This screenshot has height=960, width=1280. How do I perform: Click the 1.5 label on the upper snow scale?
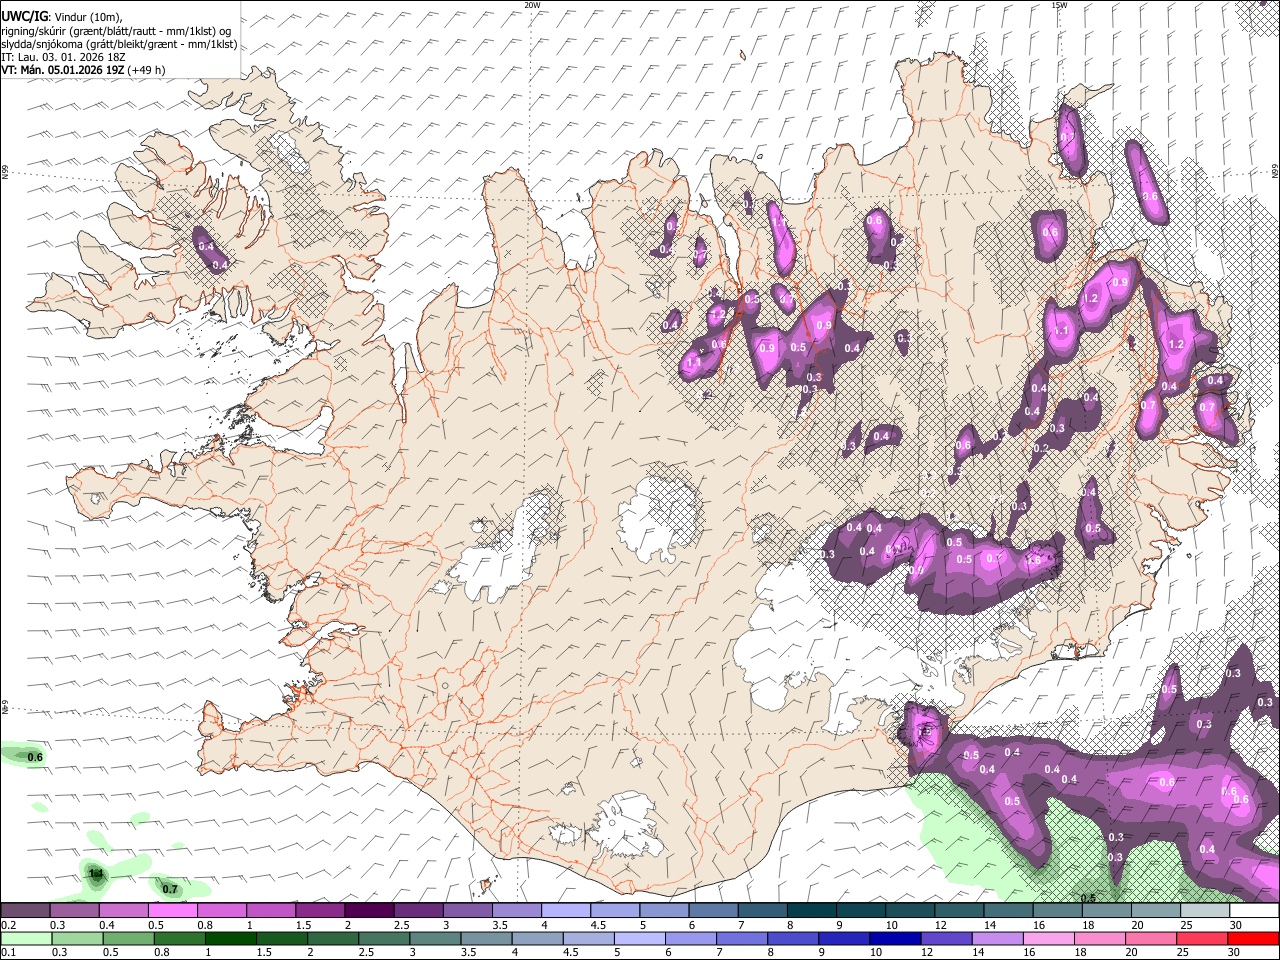click(x=303, y=925)
